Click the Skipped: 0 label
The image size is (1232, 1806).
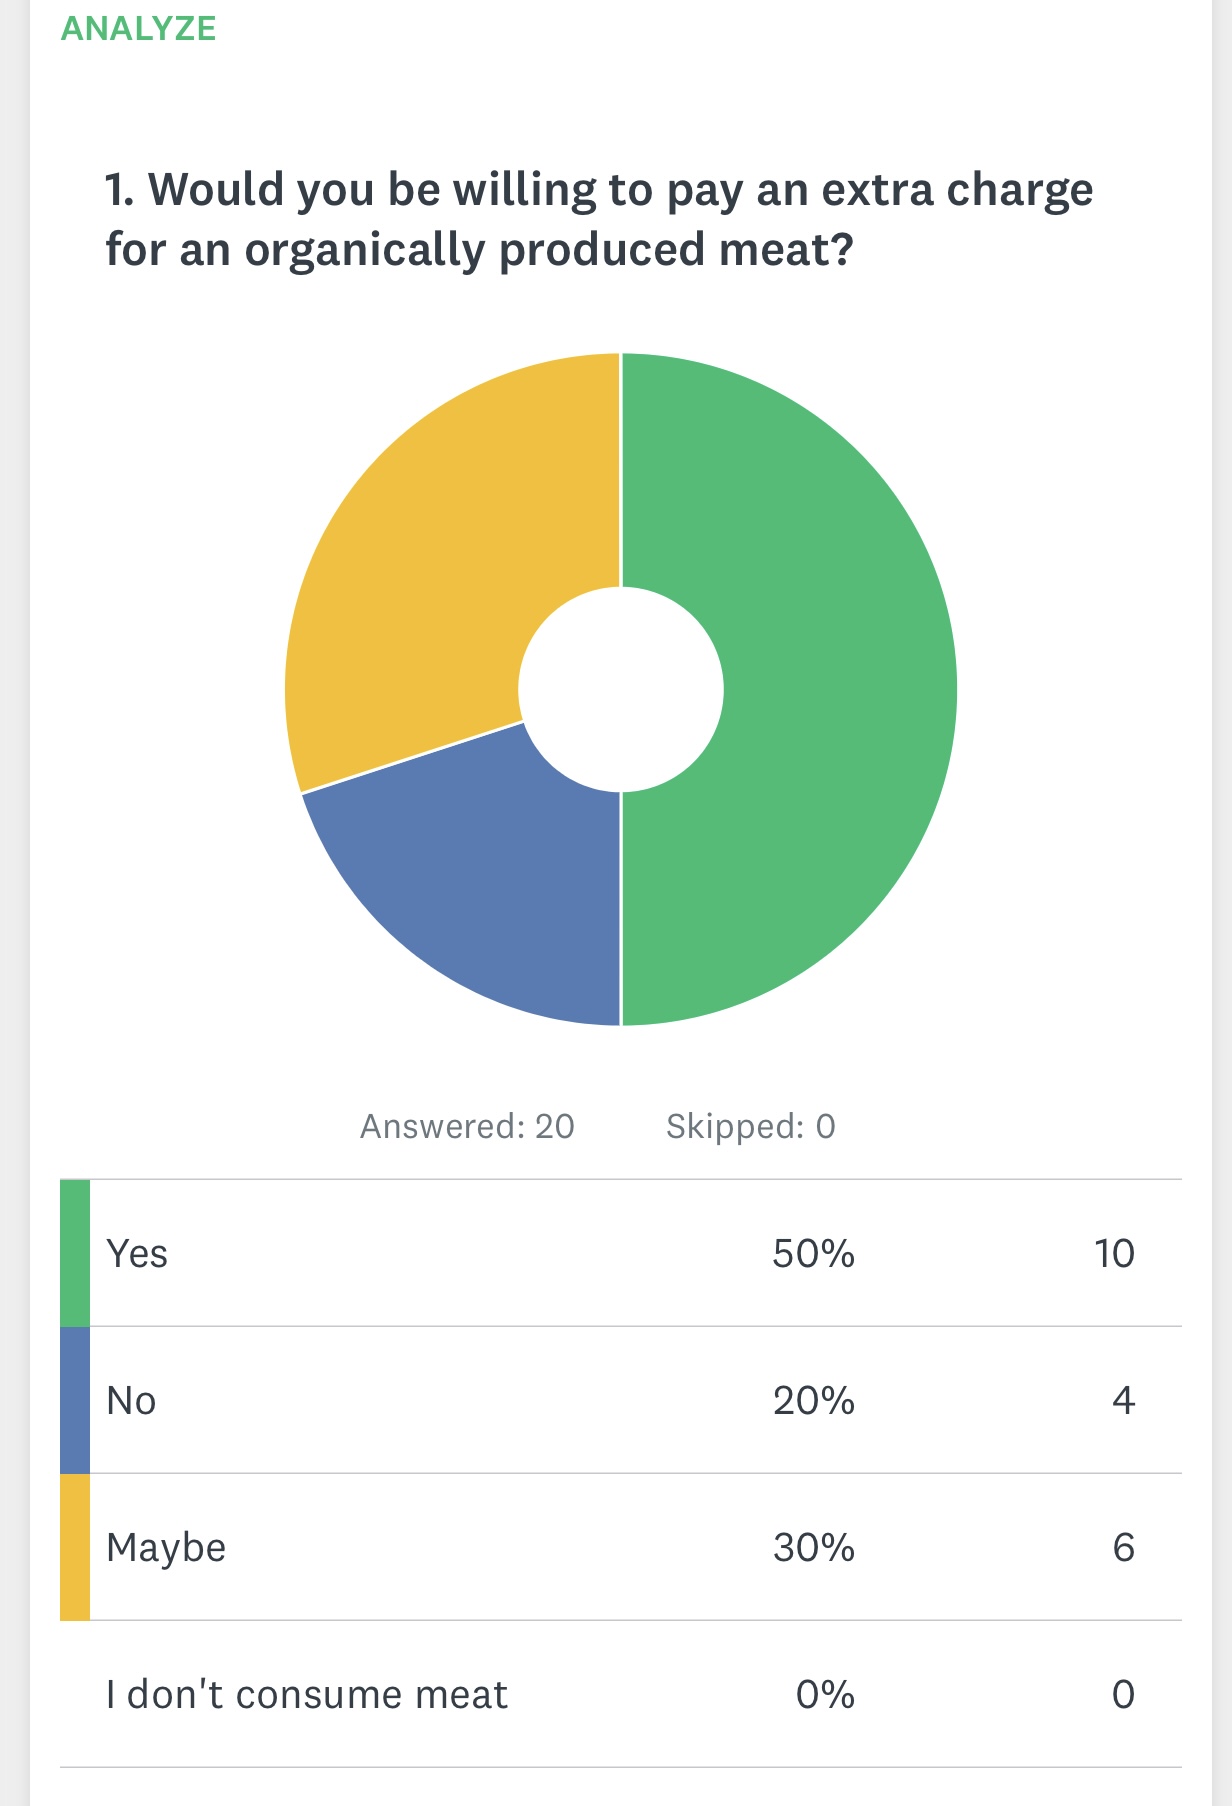tap(752, 1127)
